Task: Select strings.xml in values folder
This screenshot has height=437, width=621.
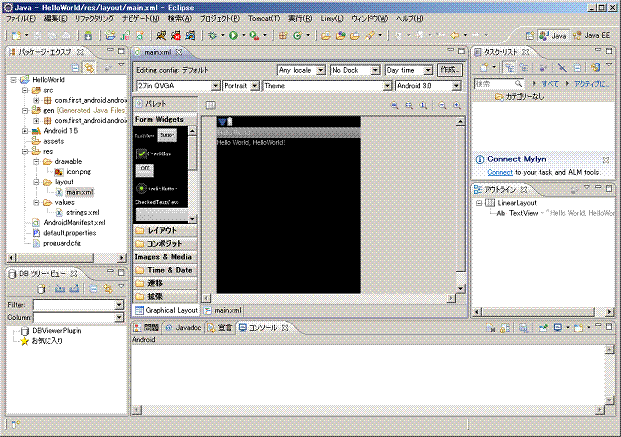Action: coord(78,212)
